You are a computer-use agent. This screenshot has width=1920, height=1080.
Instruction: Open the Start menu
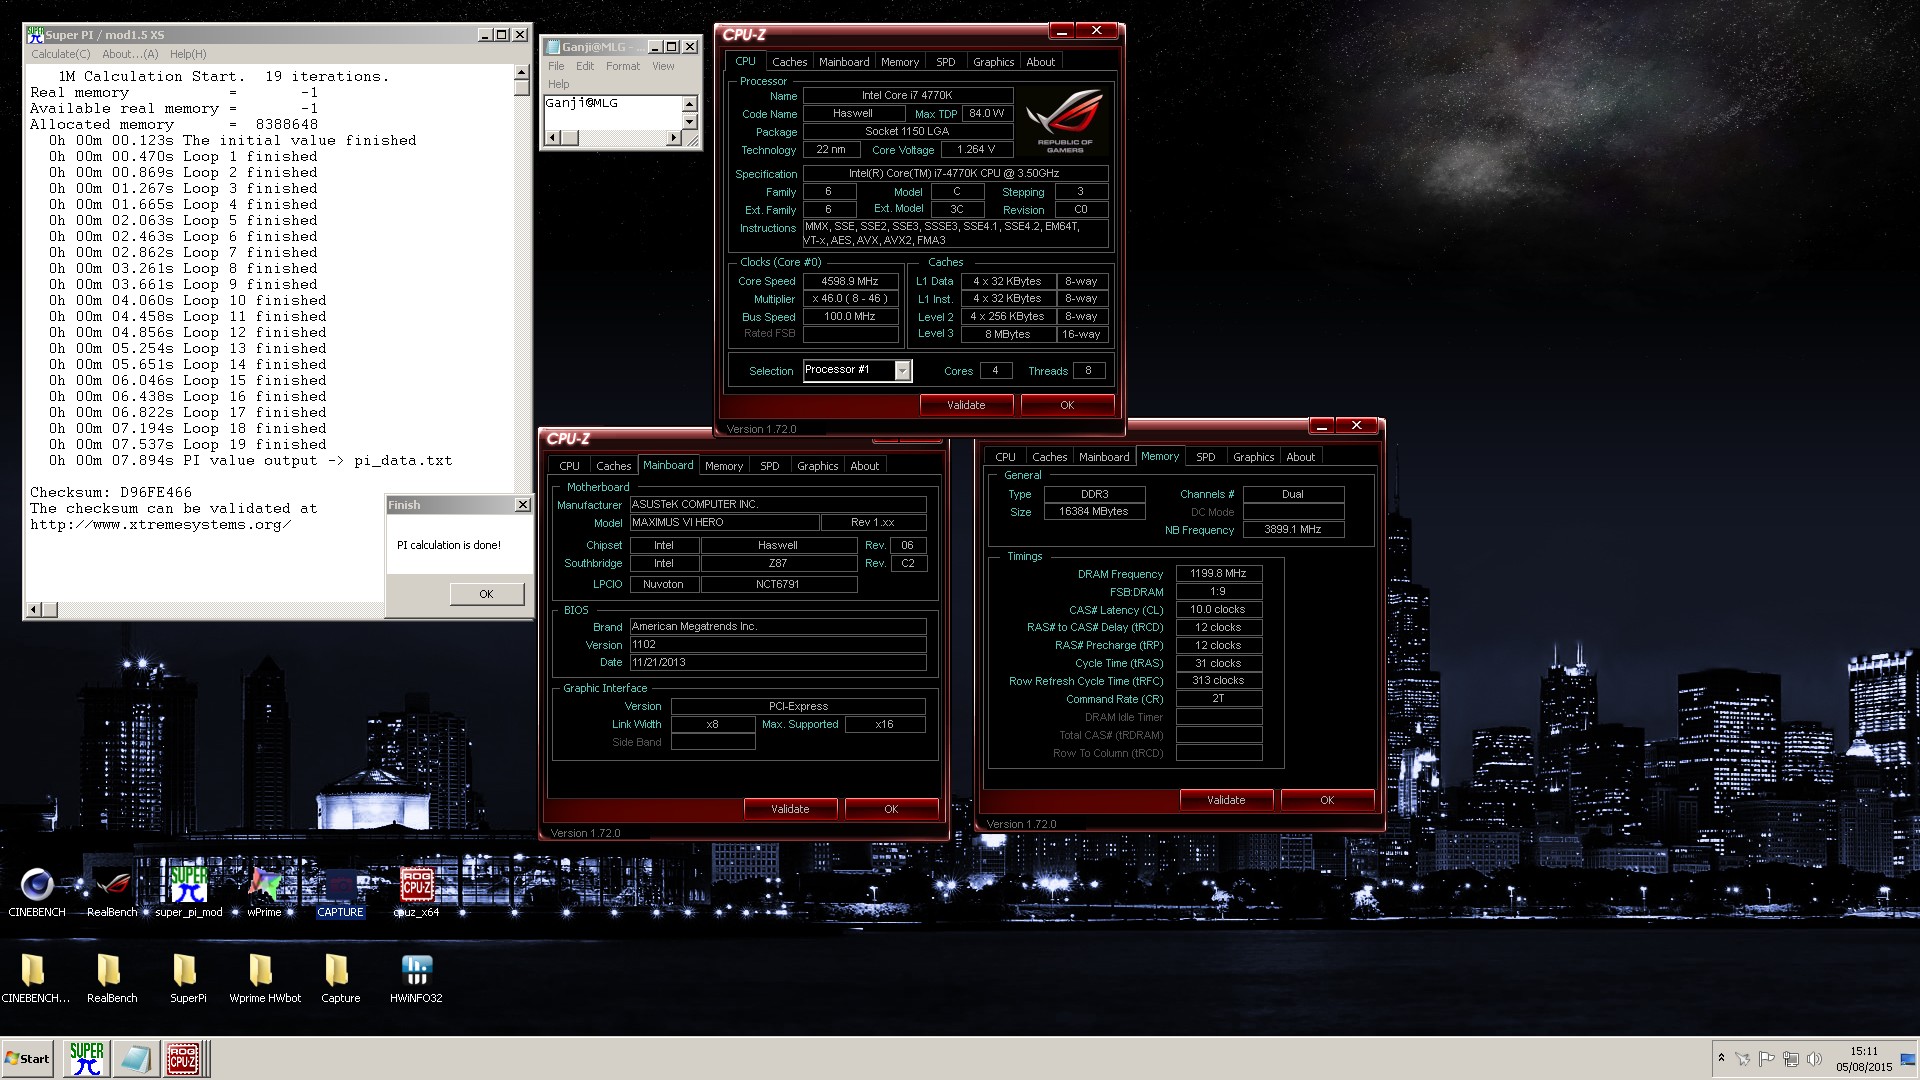tap(27, 1059)
